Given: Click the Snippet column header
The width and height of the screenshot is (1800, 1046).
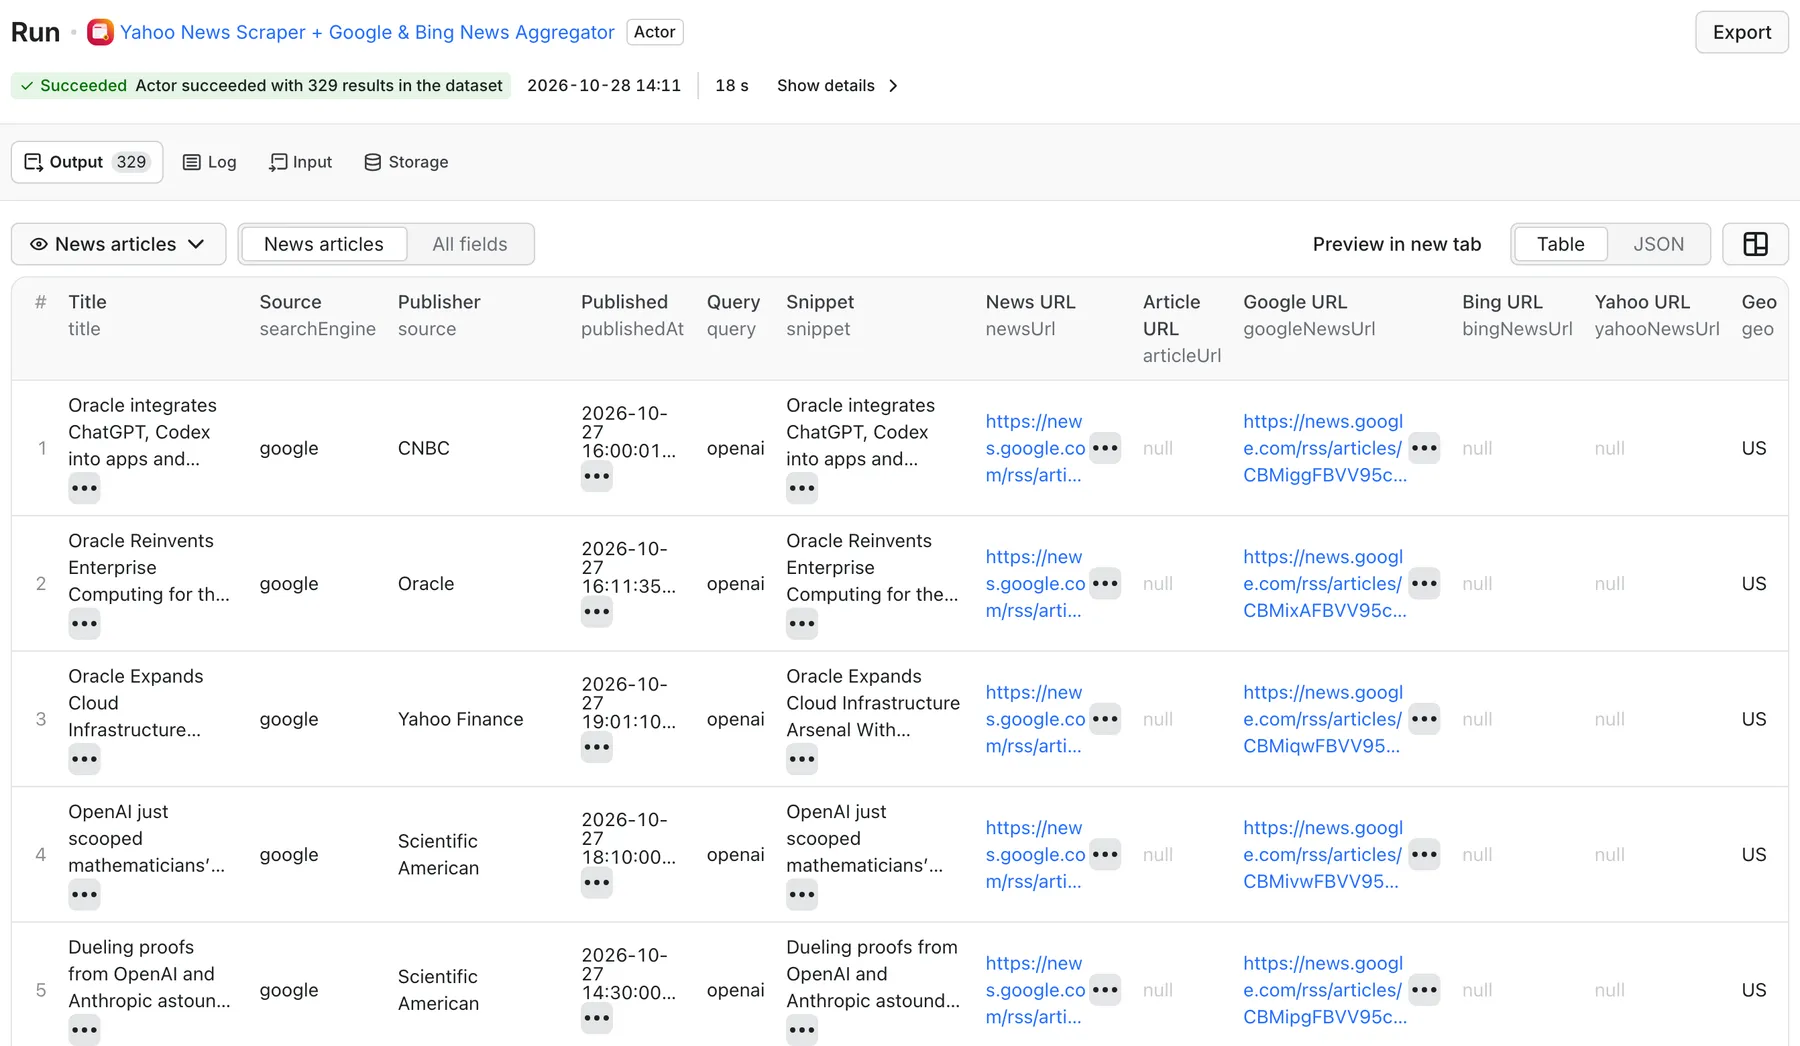Looking at the screenshot, I should 820,302.
